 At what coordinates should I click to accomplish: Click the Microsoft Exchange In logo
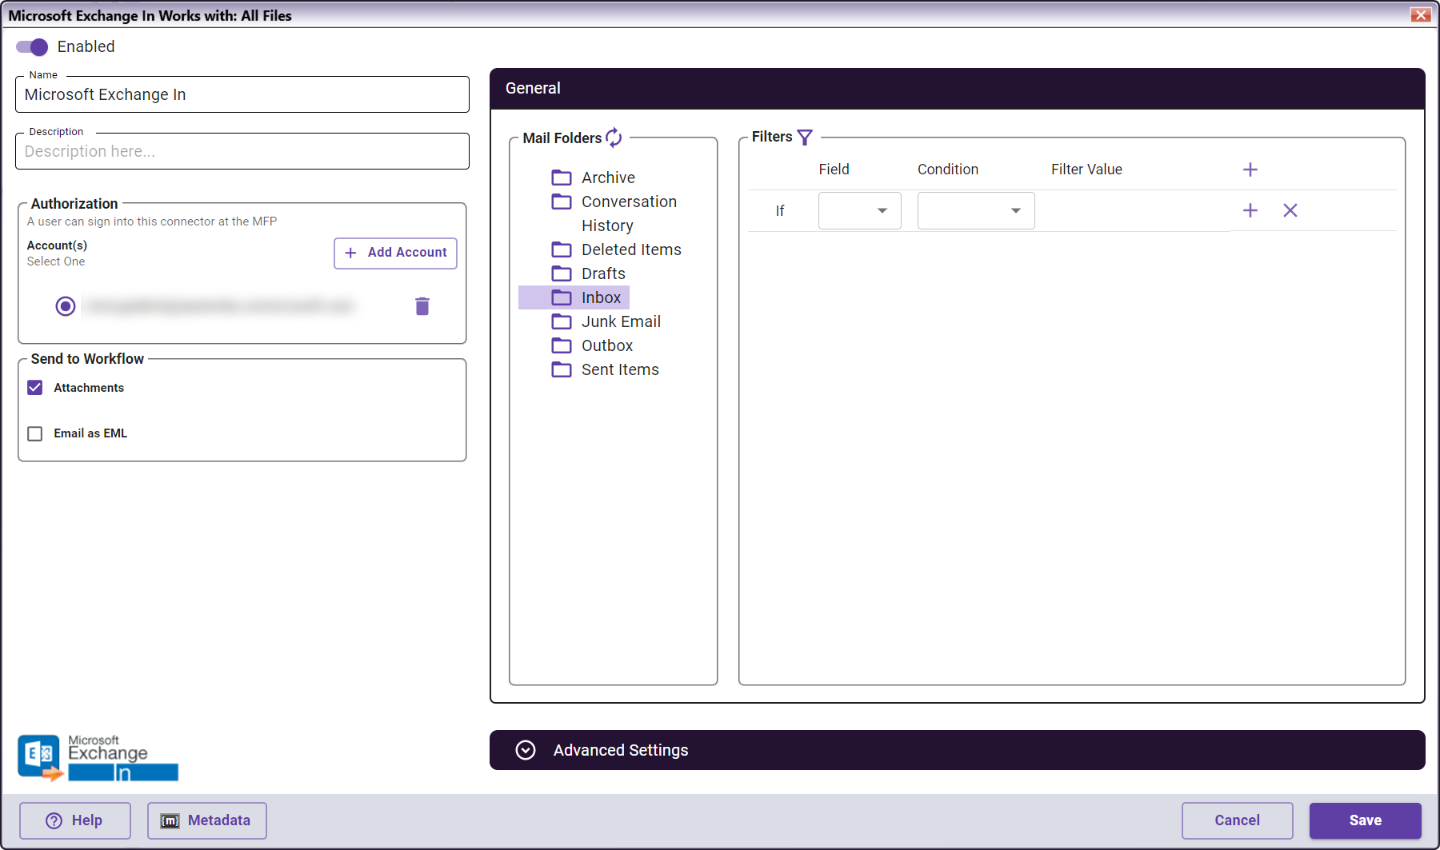click(98, 757)
